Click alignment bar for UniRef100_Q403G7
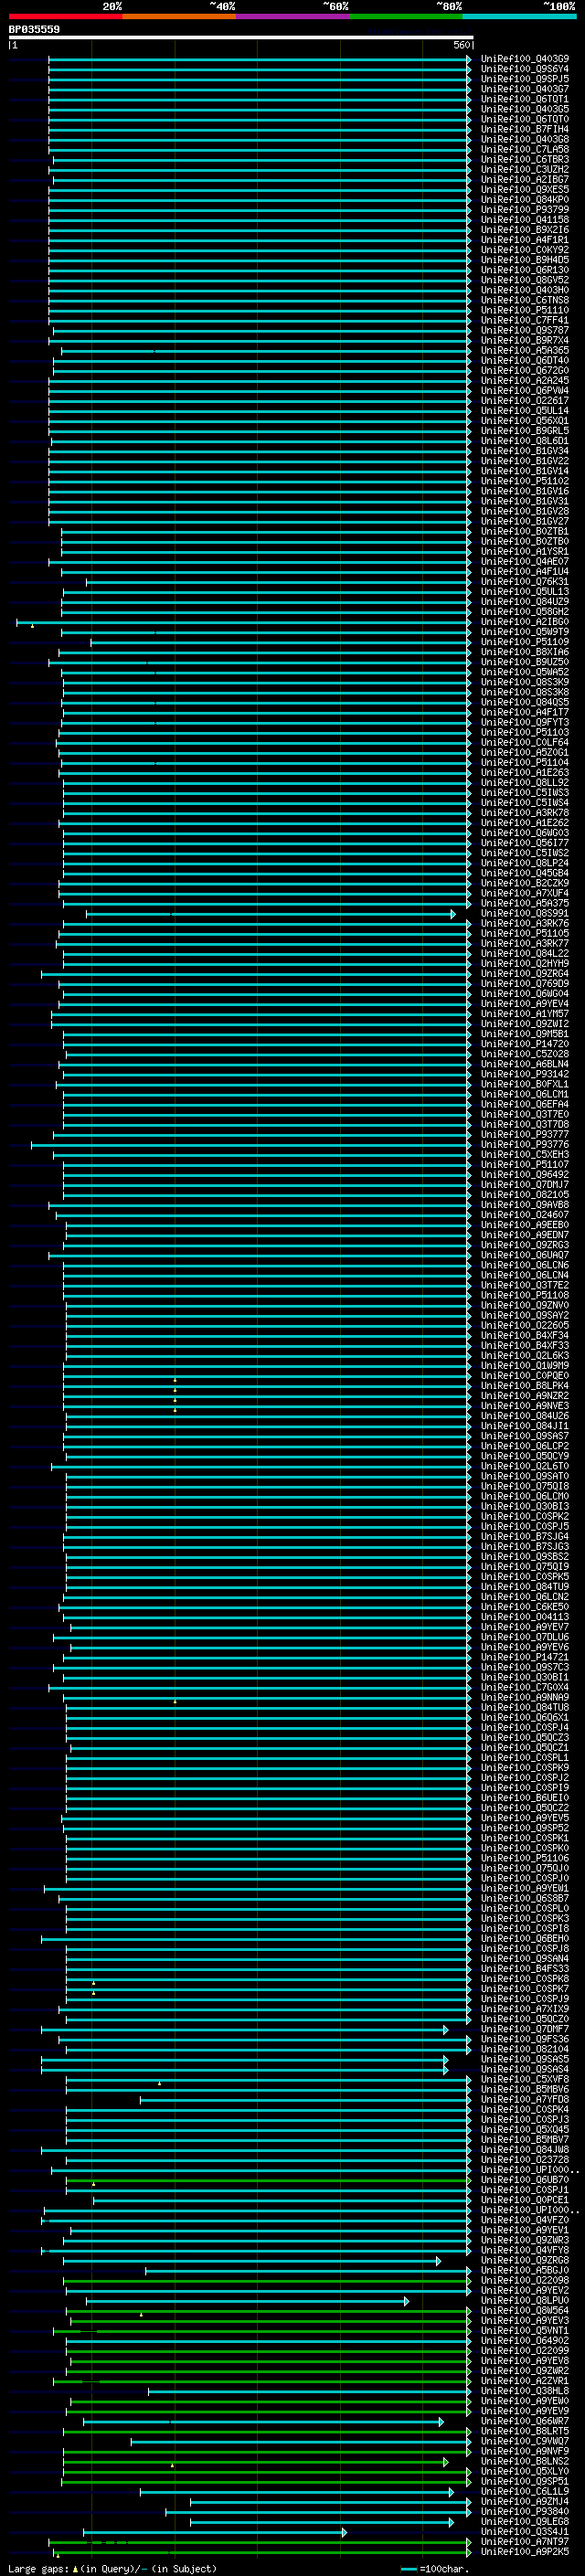Image resolution: width=585 pixels, height=2576 pixels. (260, 89)
